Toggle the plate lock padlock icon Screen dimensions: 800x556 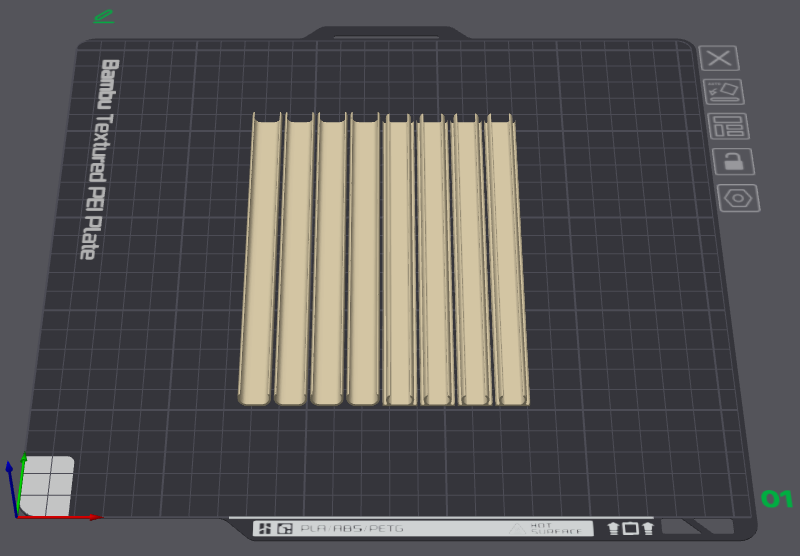click(733, 162)
